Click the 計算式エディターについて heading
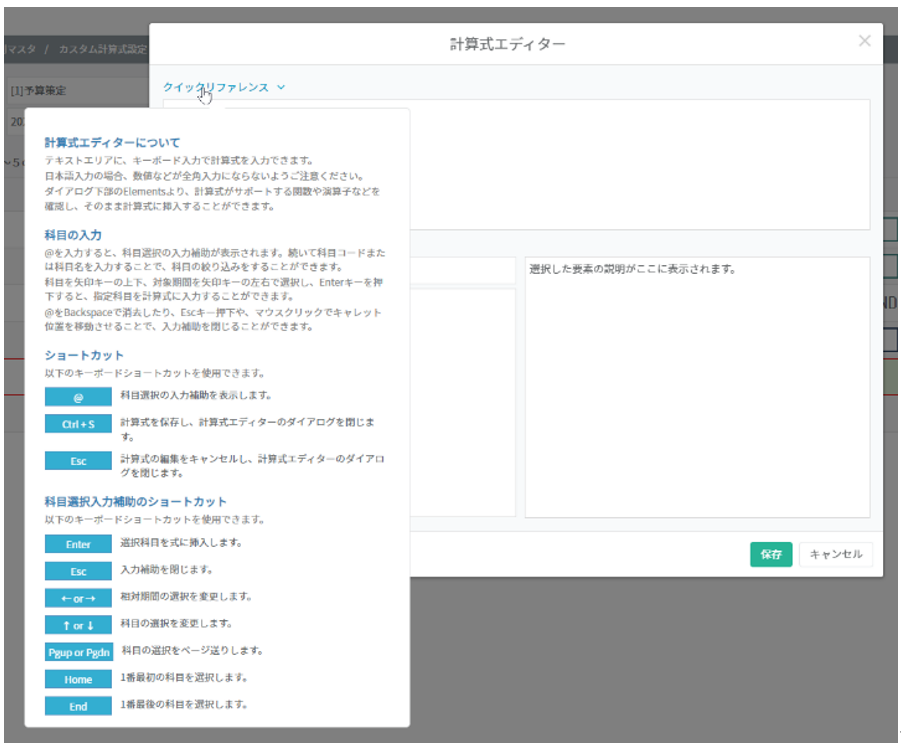 (x=112, y=143)
